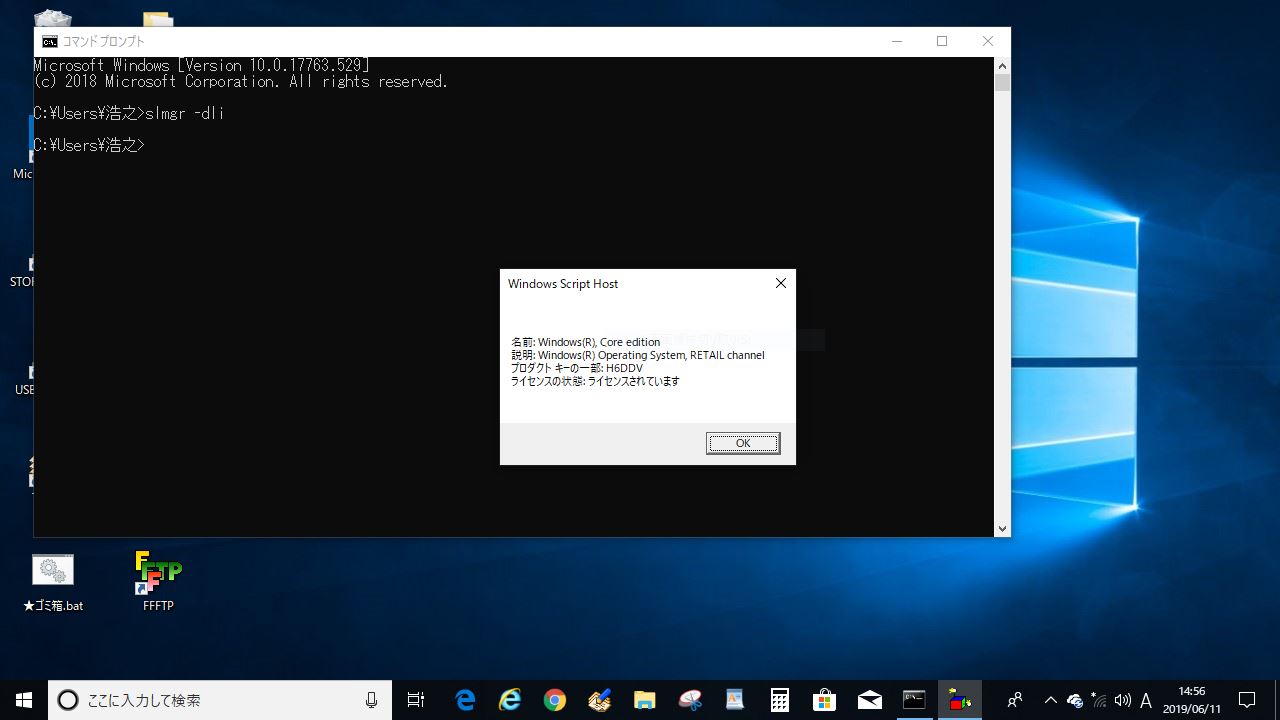The height and width of the screenshot is (720, 1280).
Task: Click the slmgr -dli command text
Action: tap(184, 114)
